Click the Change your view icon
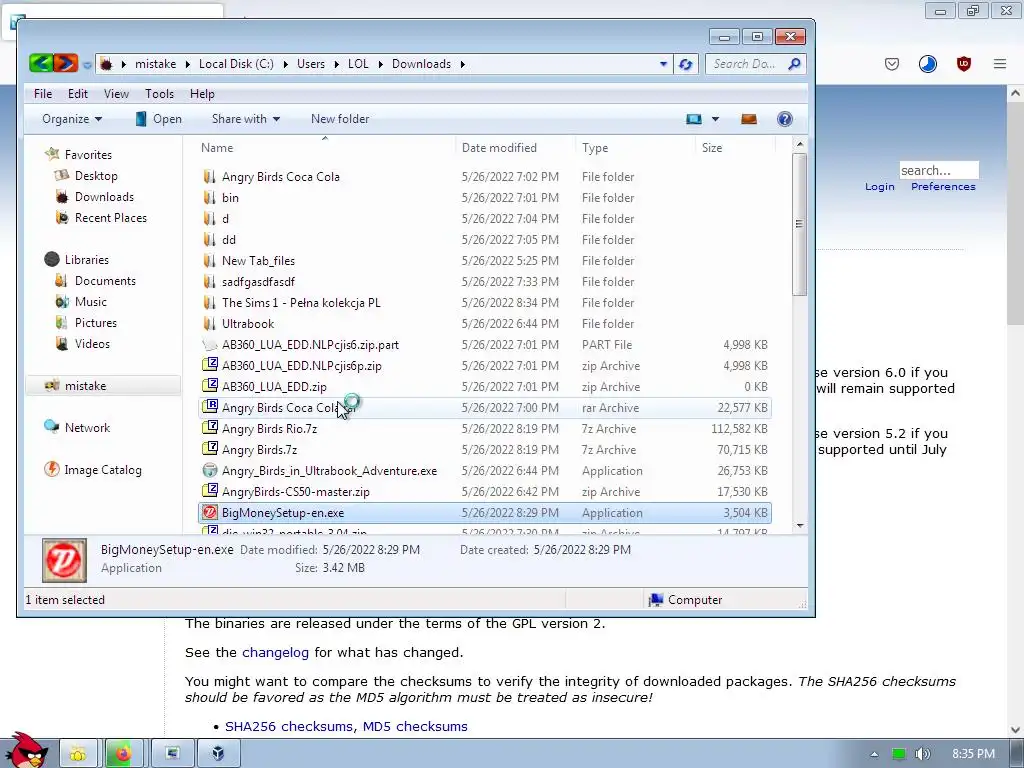This screenshot has height=768, width=1024. [x=694, y=119]
